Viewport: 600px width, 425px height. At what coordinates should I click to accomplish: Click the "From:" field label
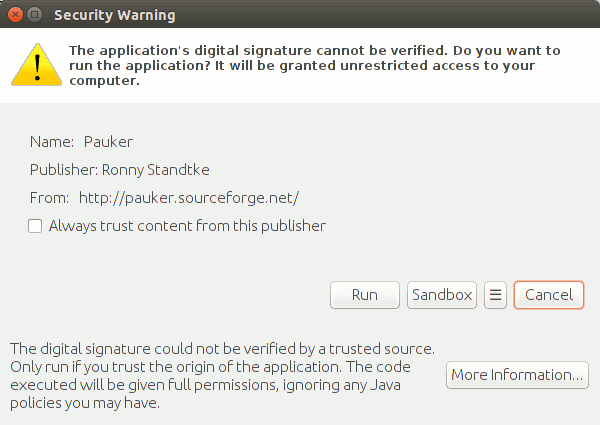point(50,198)
